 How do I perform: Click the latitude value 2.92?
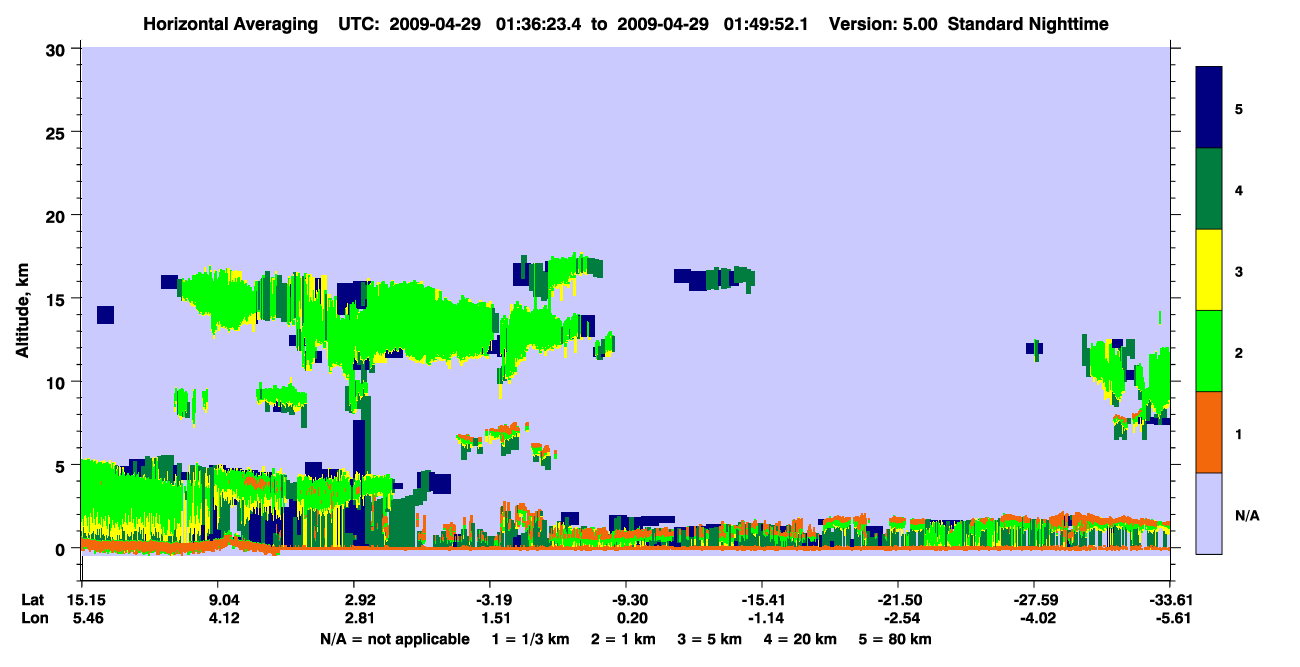coord(359,600)
